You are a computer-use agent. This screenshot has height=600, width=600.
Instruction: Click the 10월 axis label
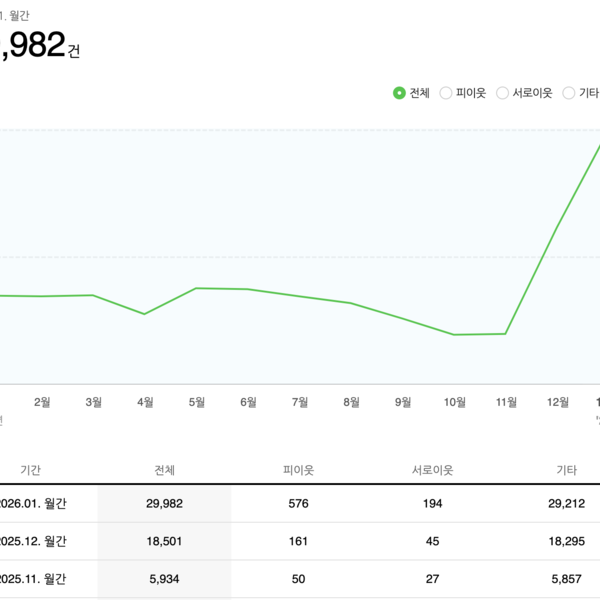pyautogui.click(x=455, y=402)
